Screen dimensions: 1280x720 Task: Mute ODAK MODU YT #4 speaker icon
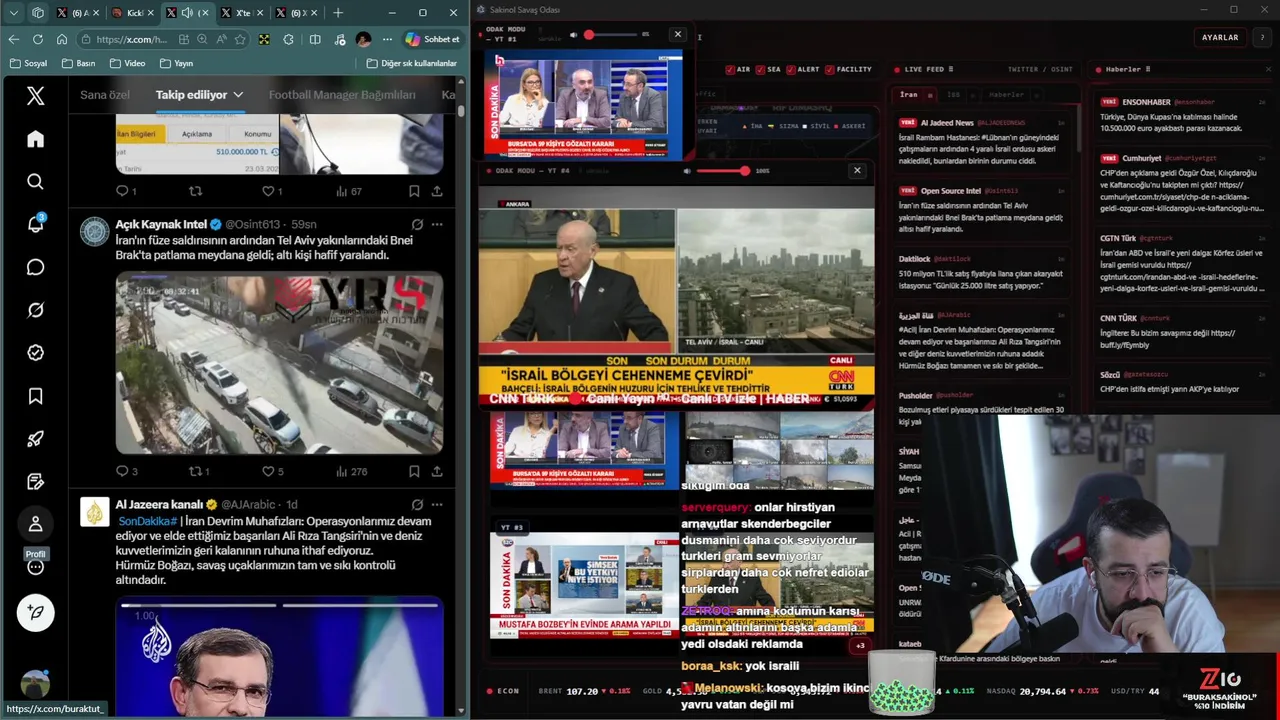[x=687, y=171]
